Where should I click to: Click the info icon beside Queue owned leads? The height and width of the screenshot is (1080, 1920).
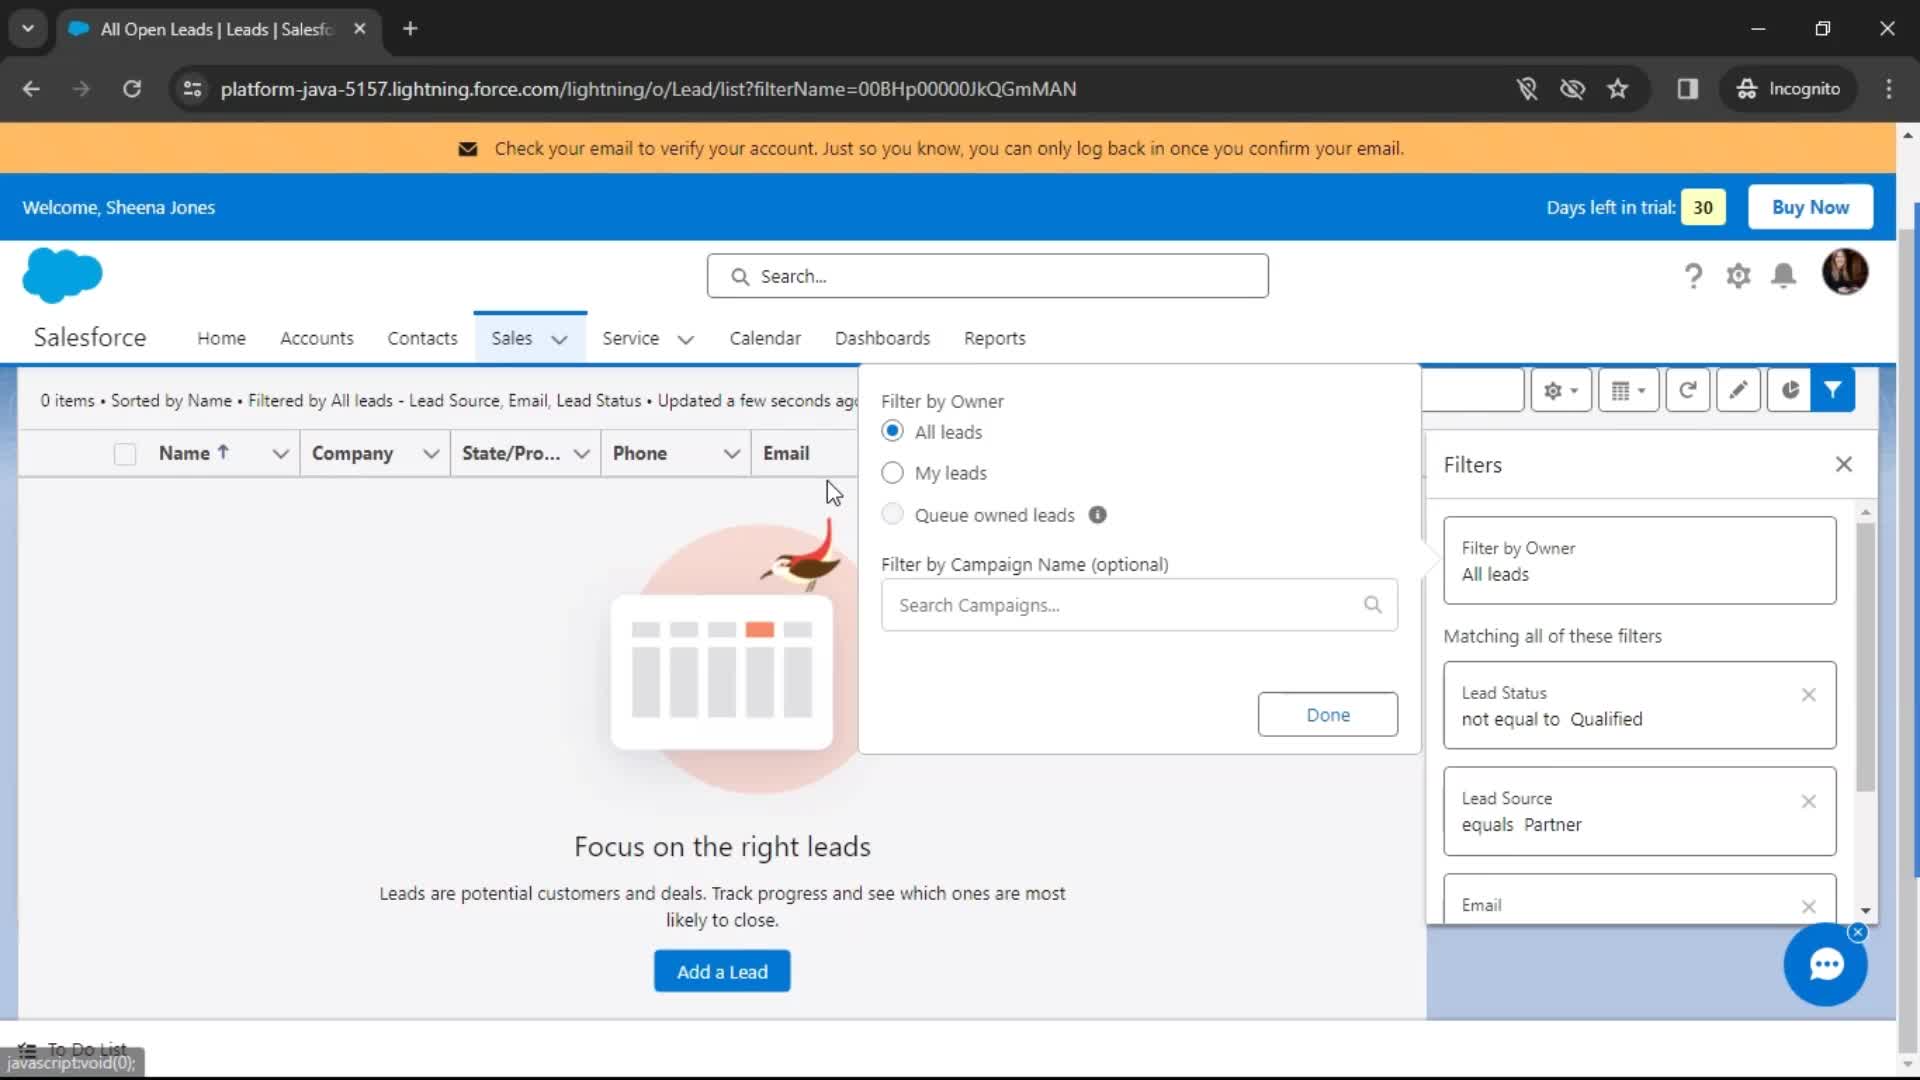1097,515
